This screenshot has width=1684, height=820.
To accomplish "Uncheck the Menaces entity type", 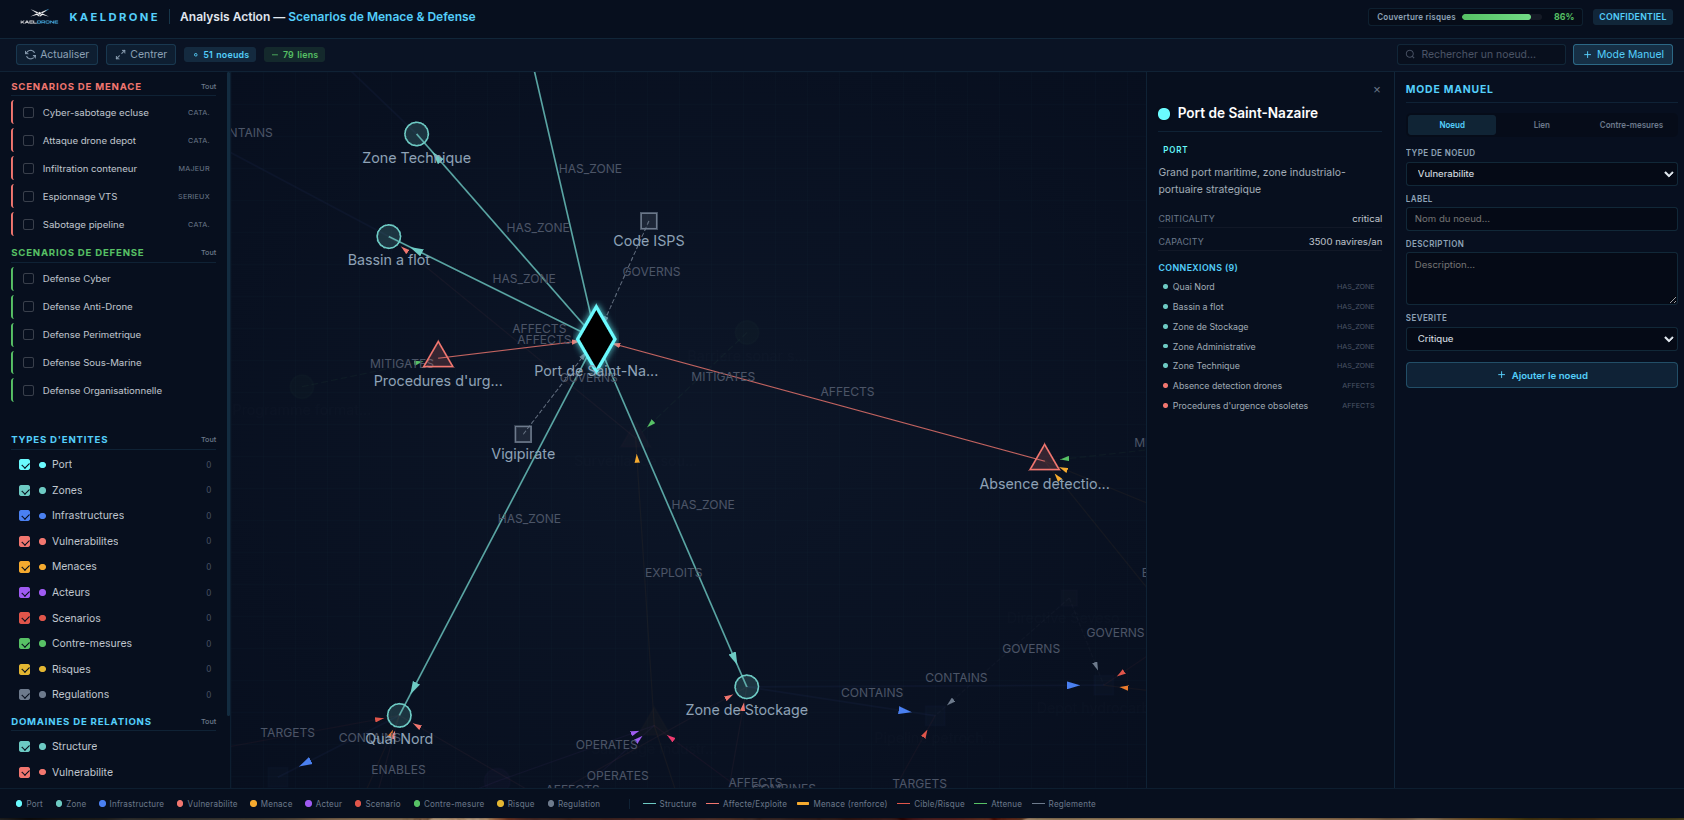I will pyautogui.click(x=25, y=567).
